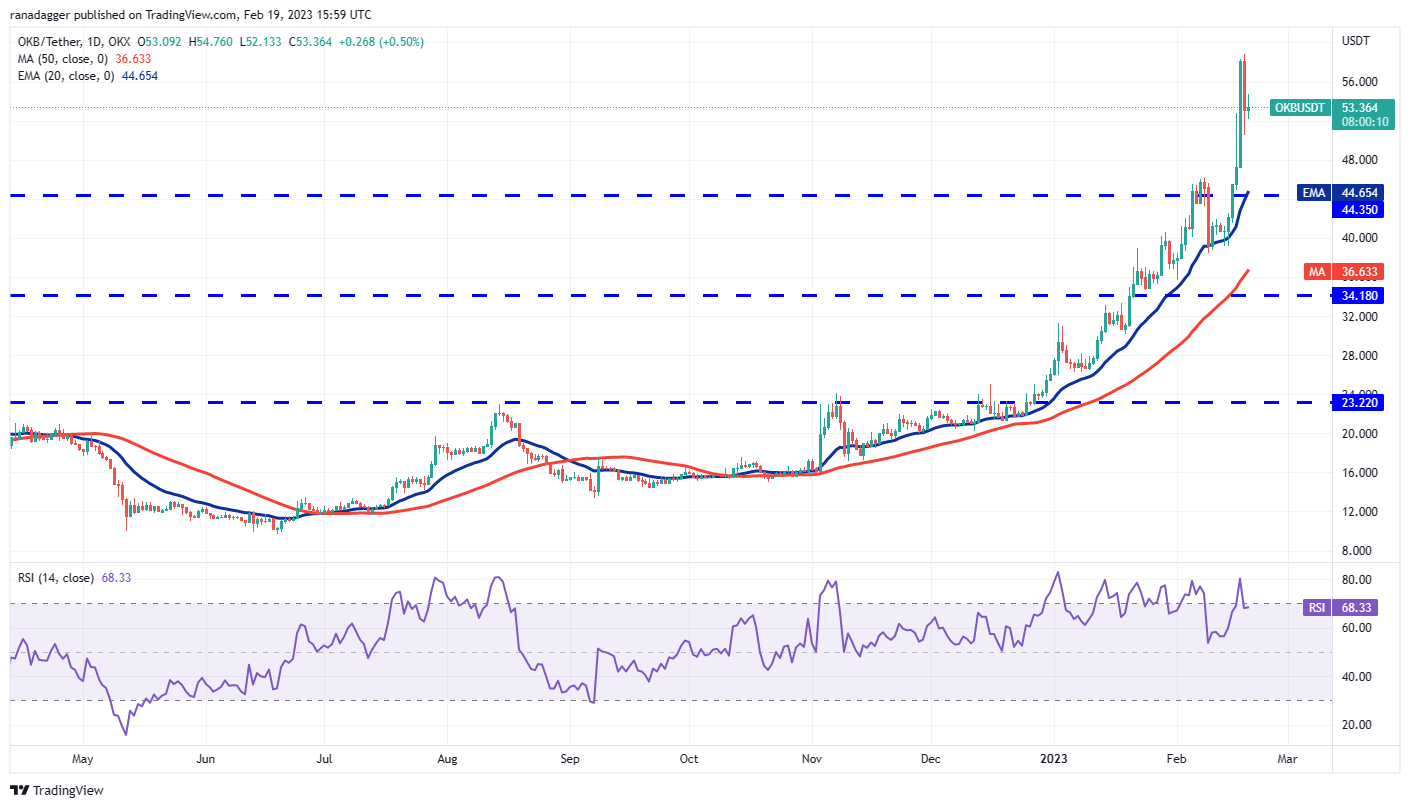Image resolution: width=1410 pixels, height=808 pixels.
Task: Click the countdown timer 08:00:10 label
Action: coord(1357,122)
